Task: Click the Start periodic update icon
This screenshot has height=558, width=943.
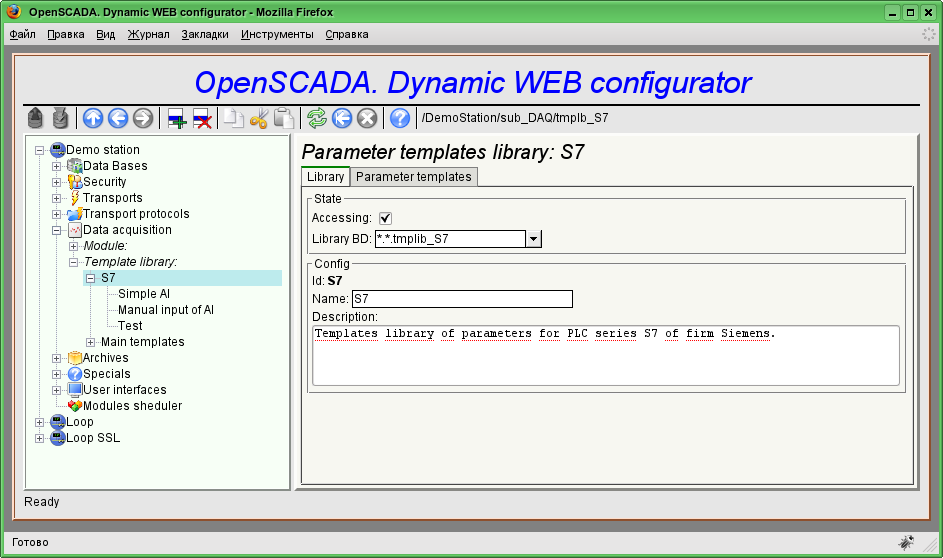Action: click(x=342, y=118)
